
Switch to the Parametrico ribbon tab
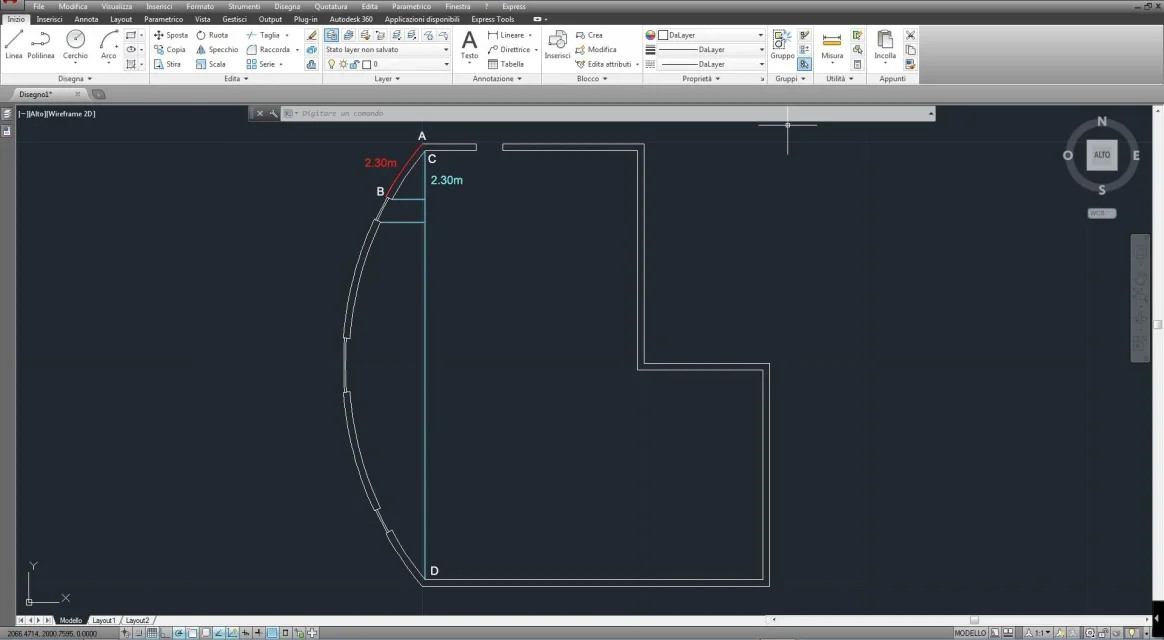click(x=163, y=19)
